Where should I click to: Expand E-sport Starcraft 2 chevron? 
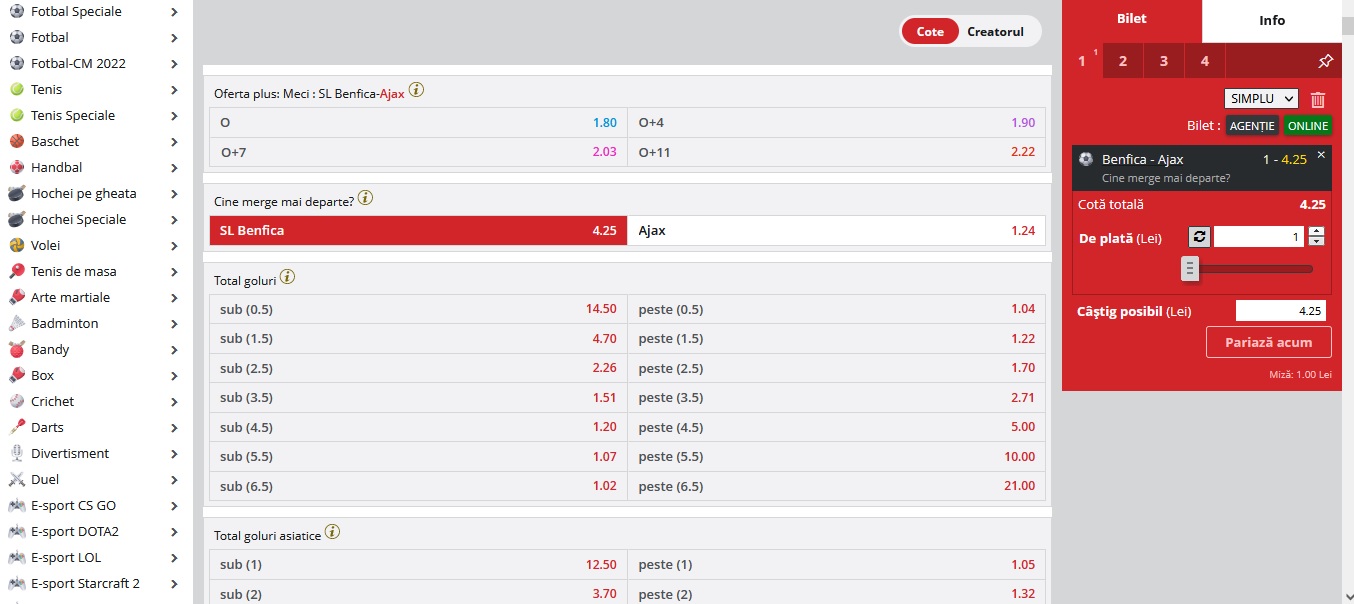[x=174, y=584]
